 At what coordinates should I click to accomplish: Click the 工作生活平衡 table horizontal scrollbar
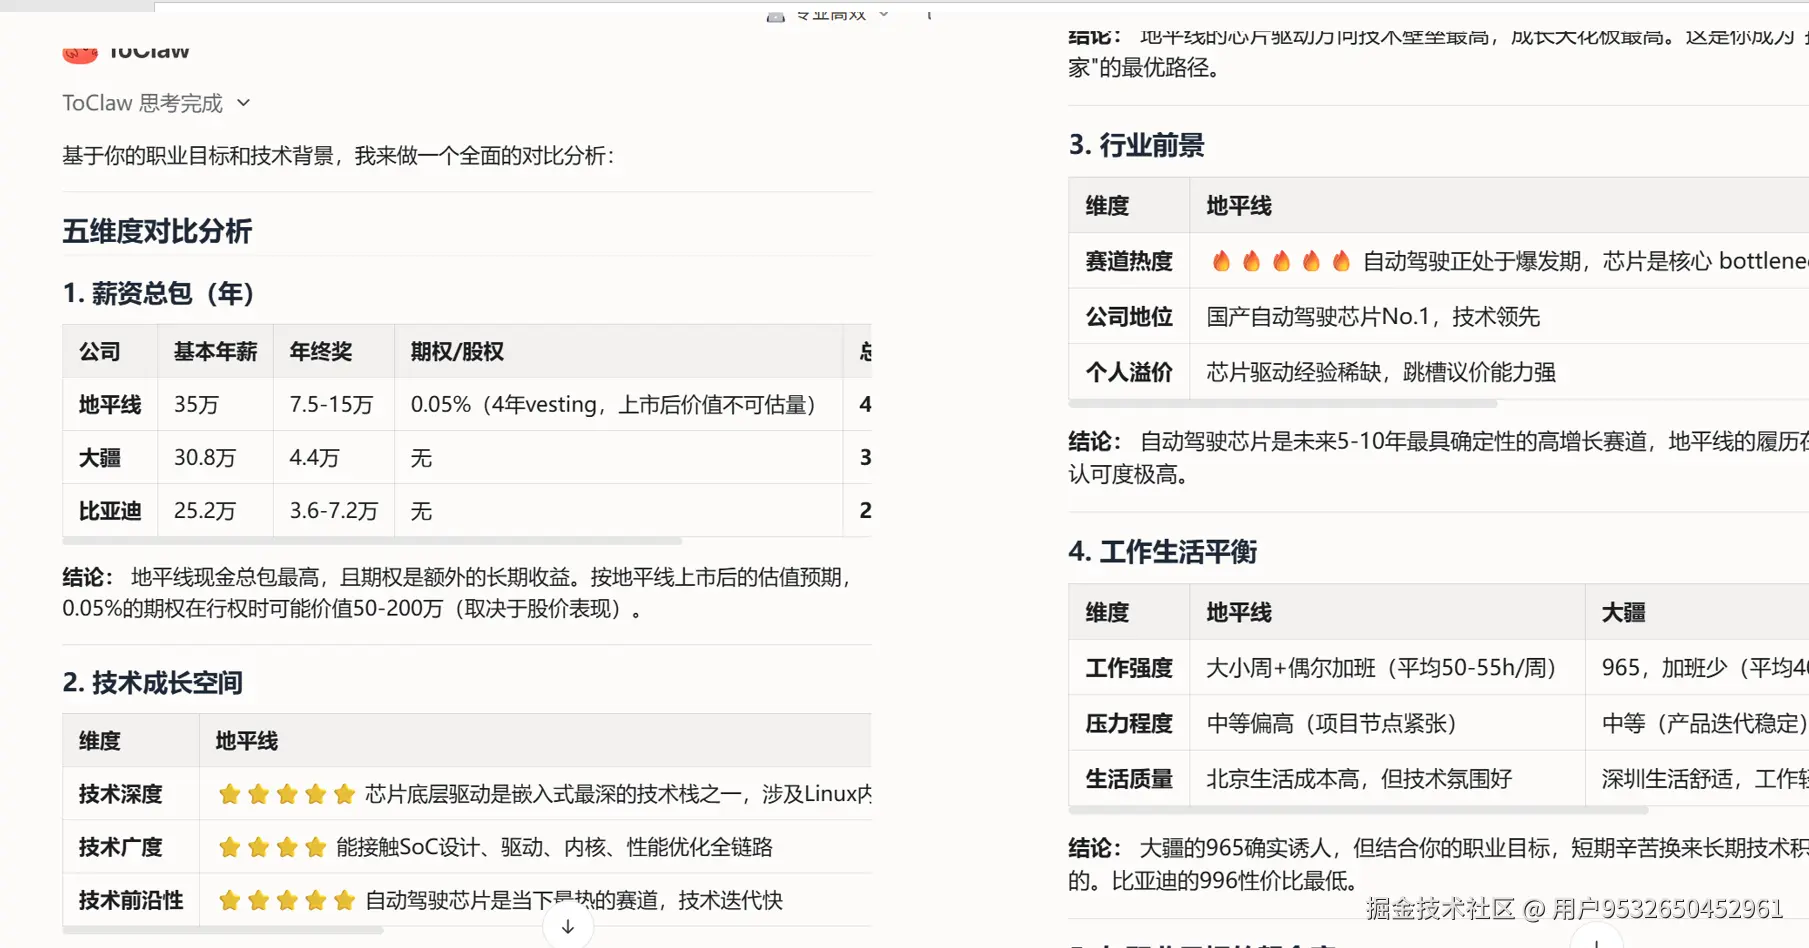click(1358, 810)
